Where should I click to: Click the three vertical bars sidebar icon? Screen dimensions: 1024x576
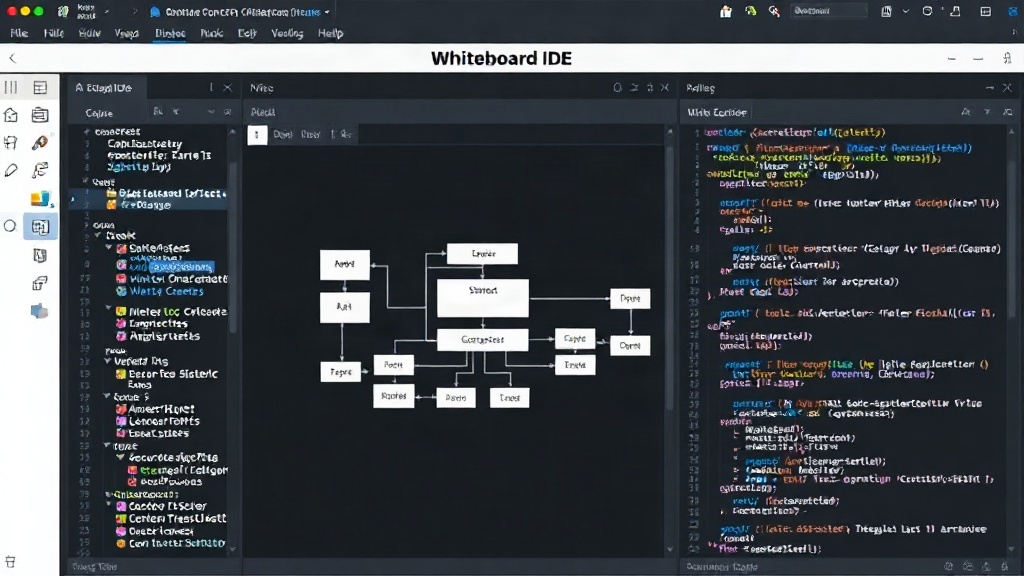[11, 87]
